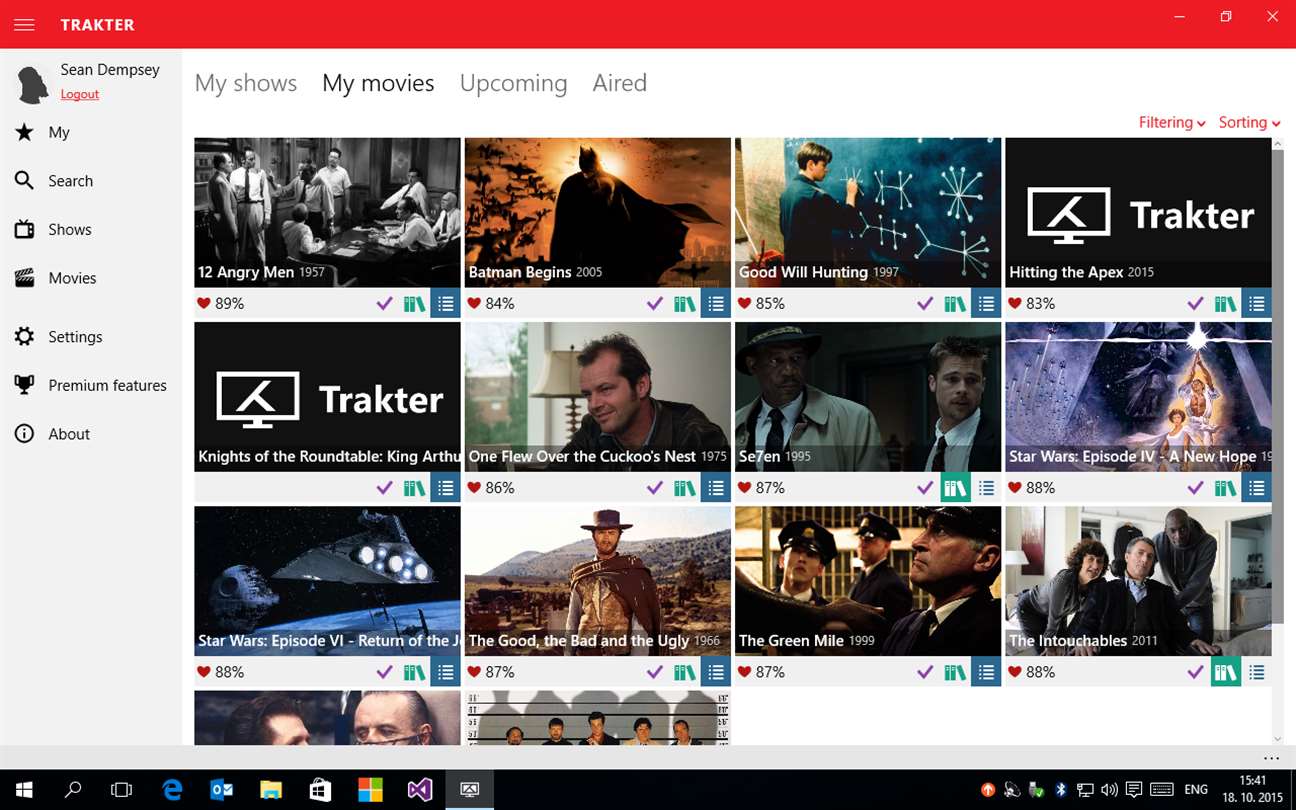Open the hamburger navigation menu
1296x810 pixels.
click(x=24, y=24)
